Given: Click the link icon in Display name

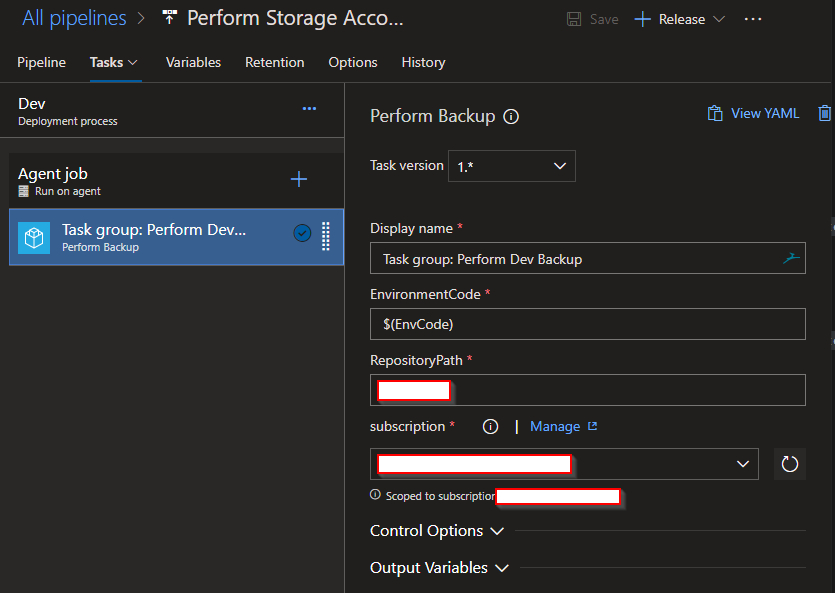Looking at the screenshot, I should coord(791,259).
